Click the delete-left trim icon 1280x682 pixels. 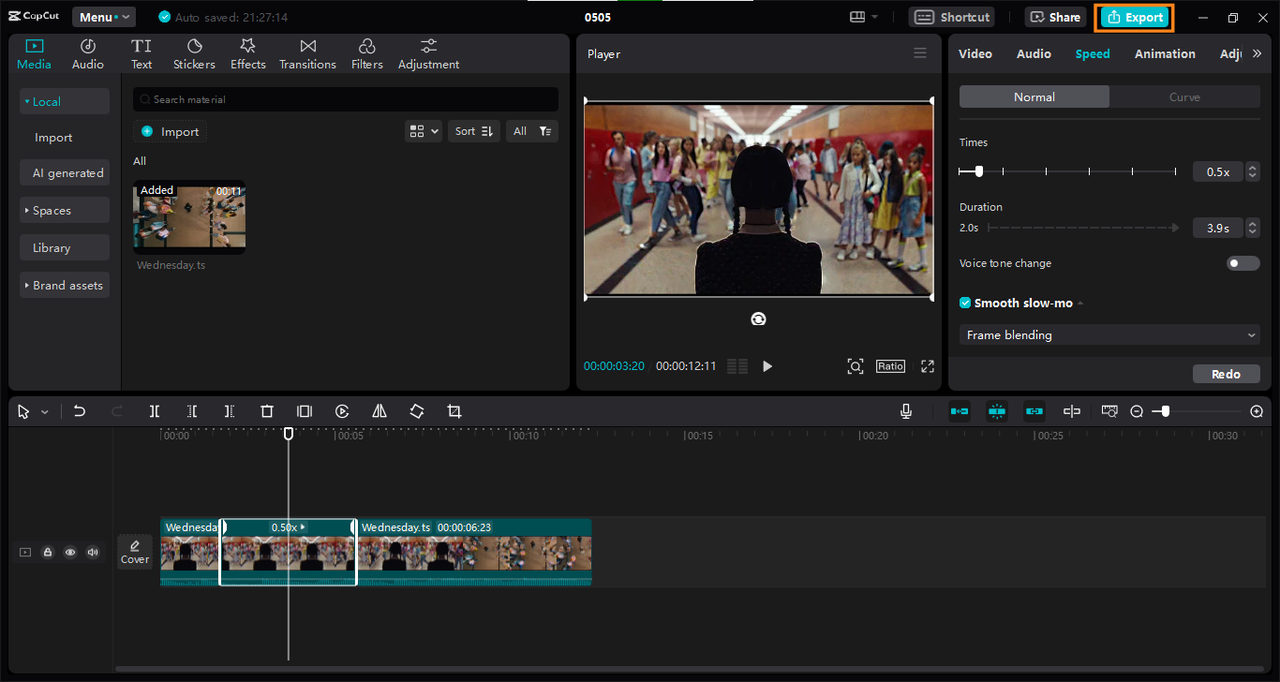coord(192,411)
